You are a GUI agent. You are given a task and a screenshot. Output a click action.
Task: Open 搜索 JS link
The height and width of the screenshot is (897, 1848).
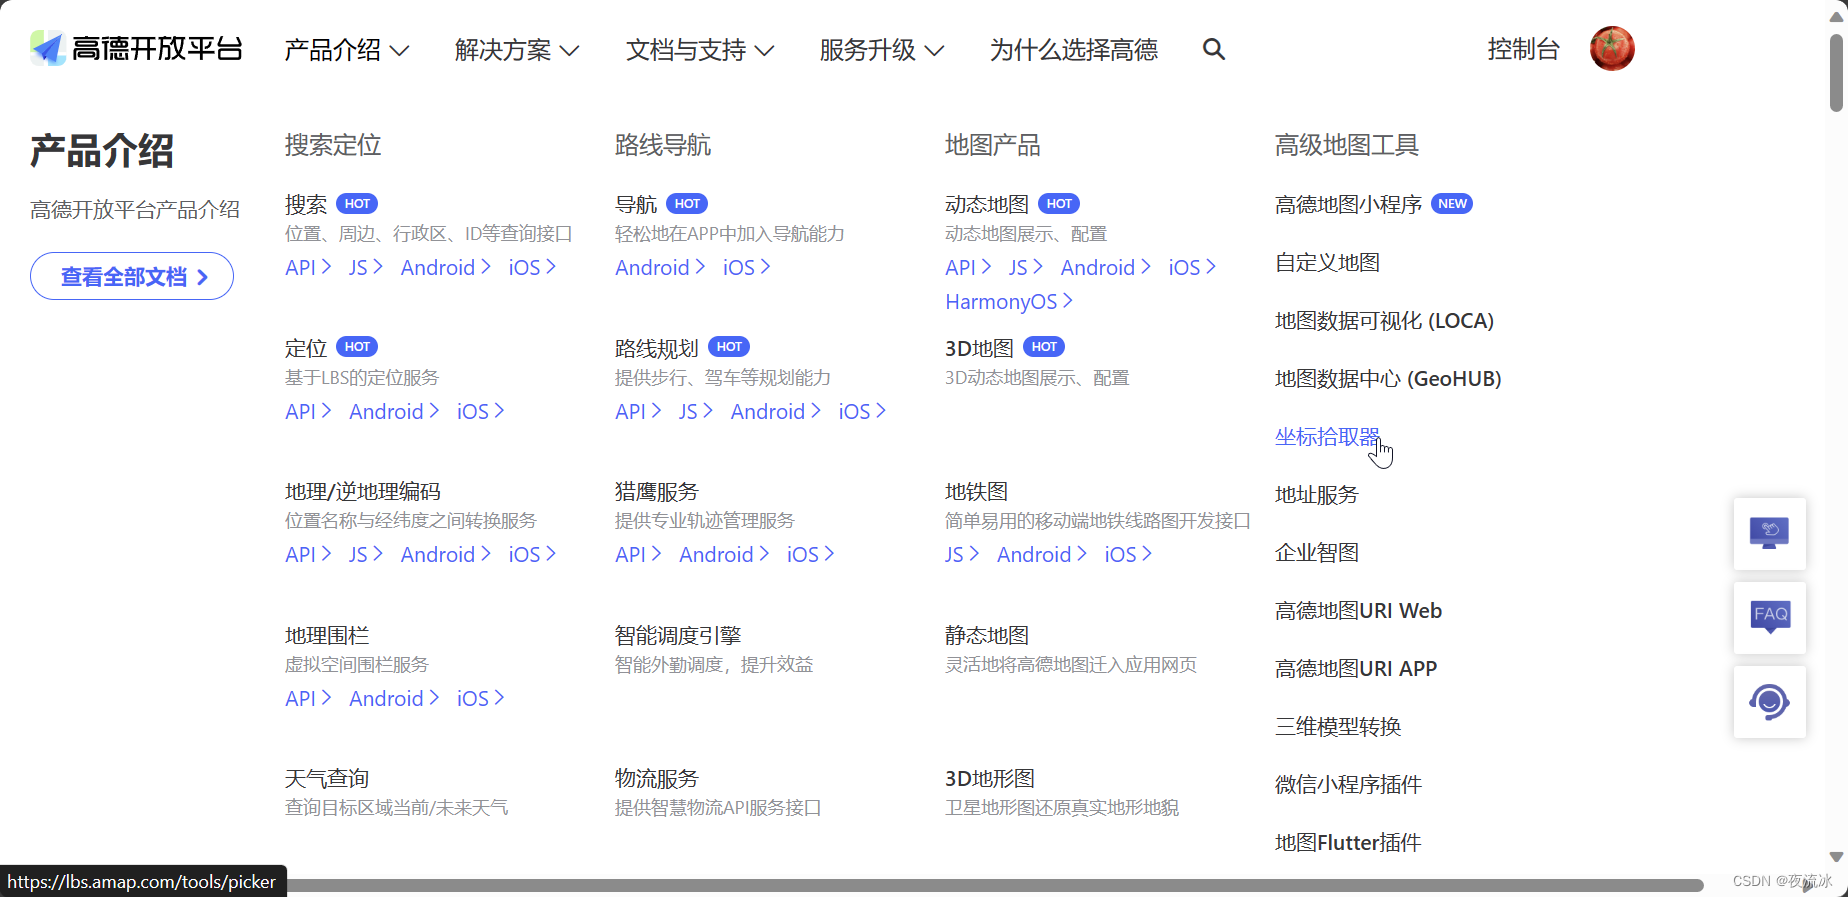pos(365,268)
